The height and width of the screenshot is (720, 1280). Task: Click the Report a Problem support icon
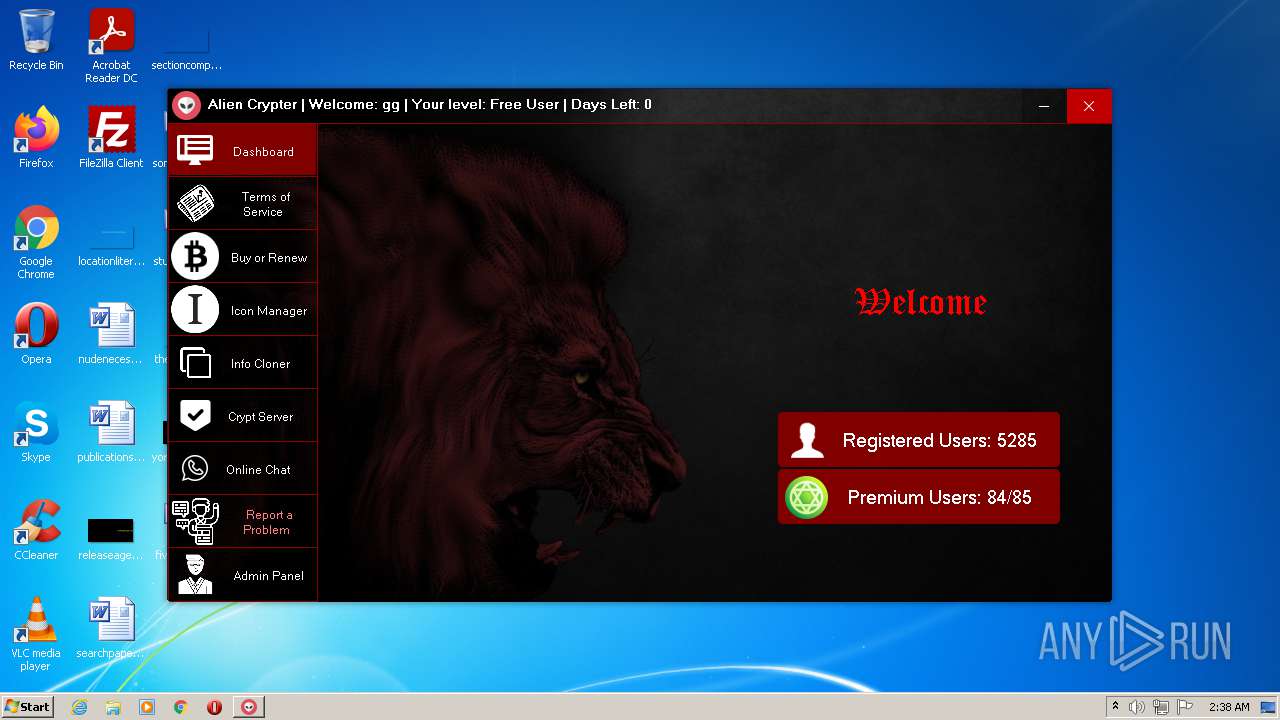point(195,522)
